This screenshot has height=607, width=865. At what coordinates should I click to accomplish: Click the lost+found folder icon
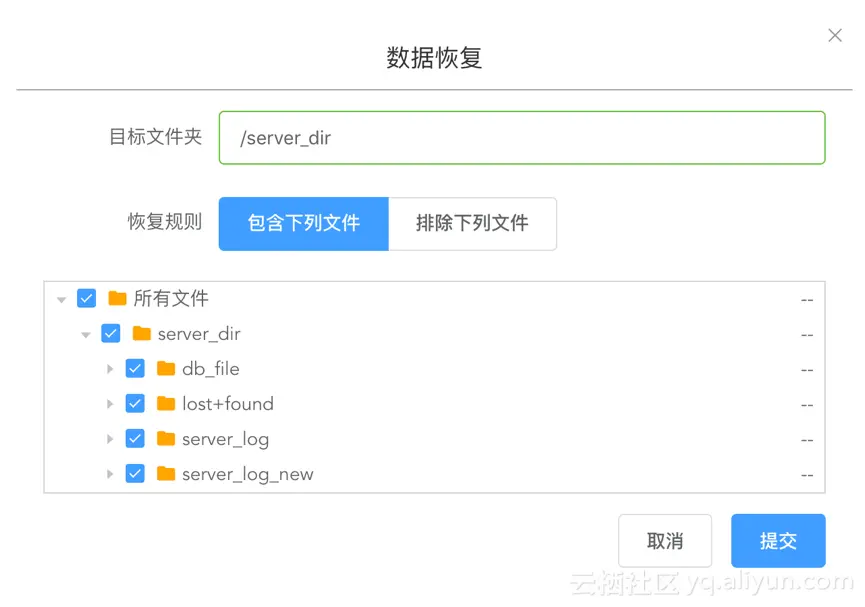pos(166,403)
